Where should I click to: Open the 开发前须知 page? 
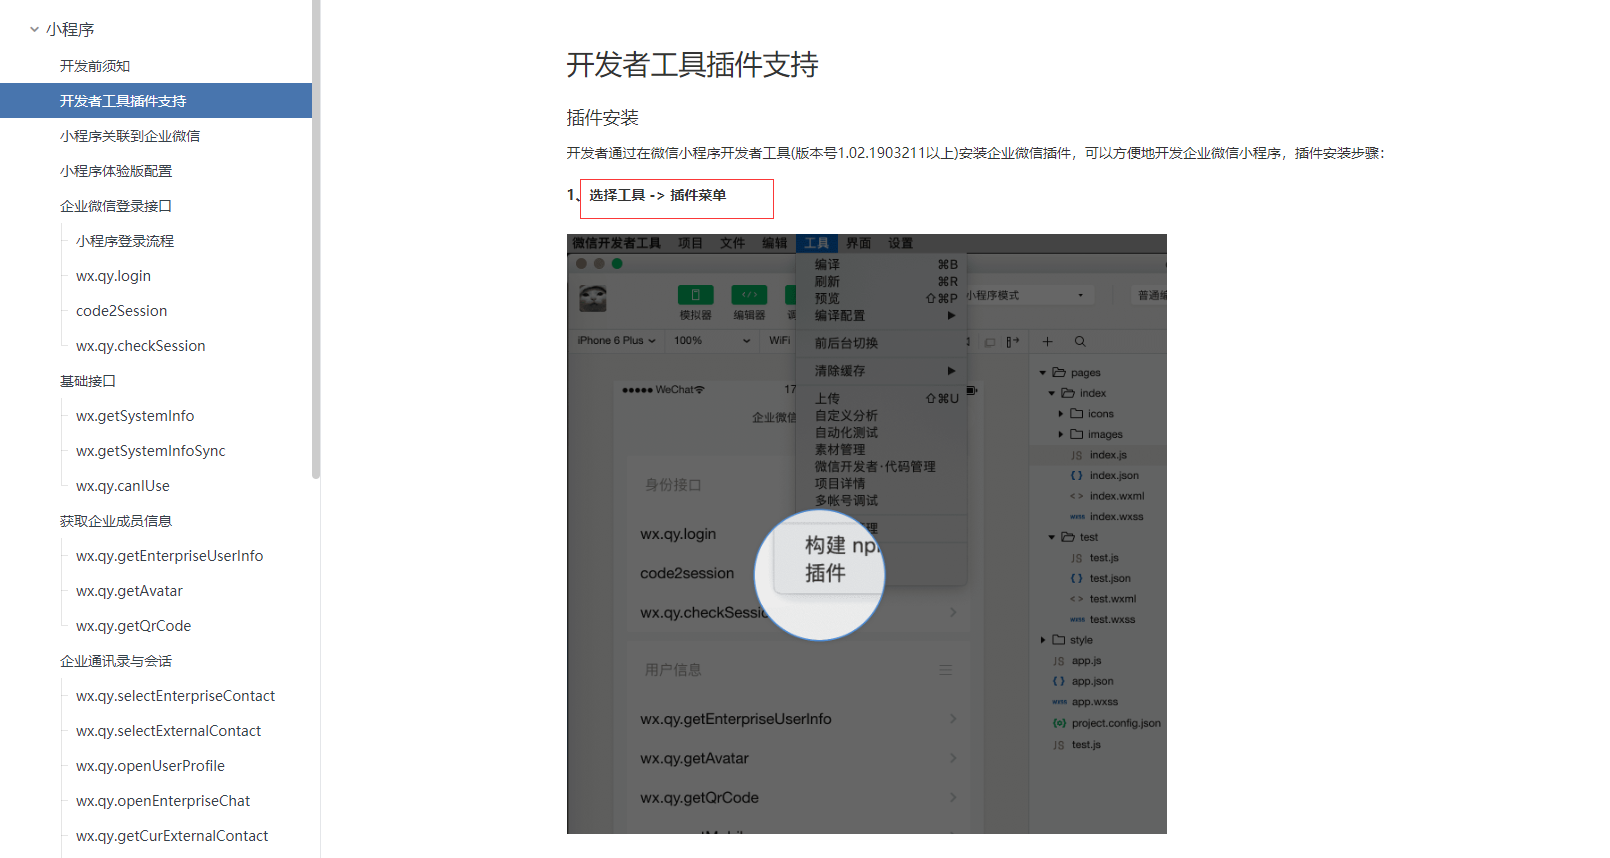point(95,66)
